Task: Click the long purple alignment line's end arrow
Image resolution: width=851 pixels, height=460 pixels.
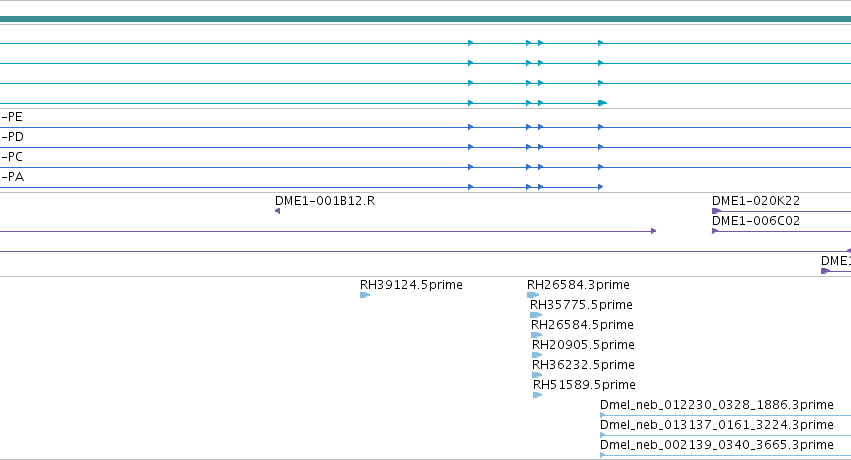Action: 653,231
